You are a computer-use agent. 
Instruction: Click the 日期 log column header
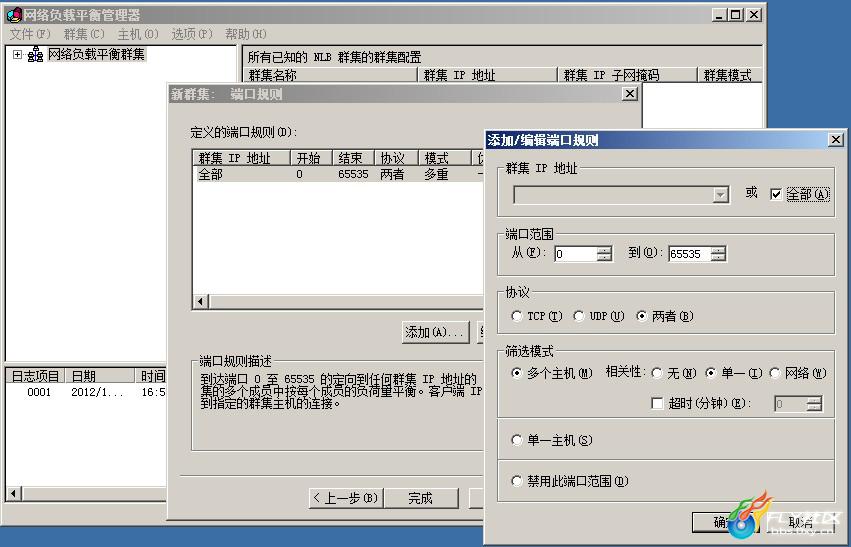100,376
